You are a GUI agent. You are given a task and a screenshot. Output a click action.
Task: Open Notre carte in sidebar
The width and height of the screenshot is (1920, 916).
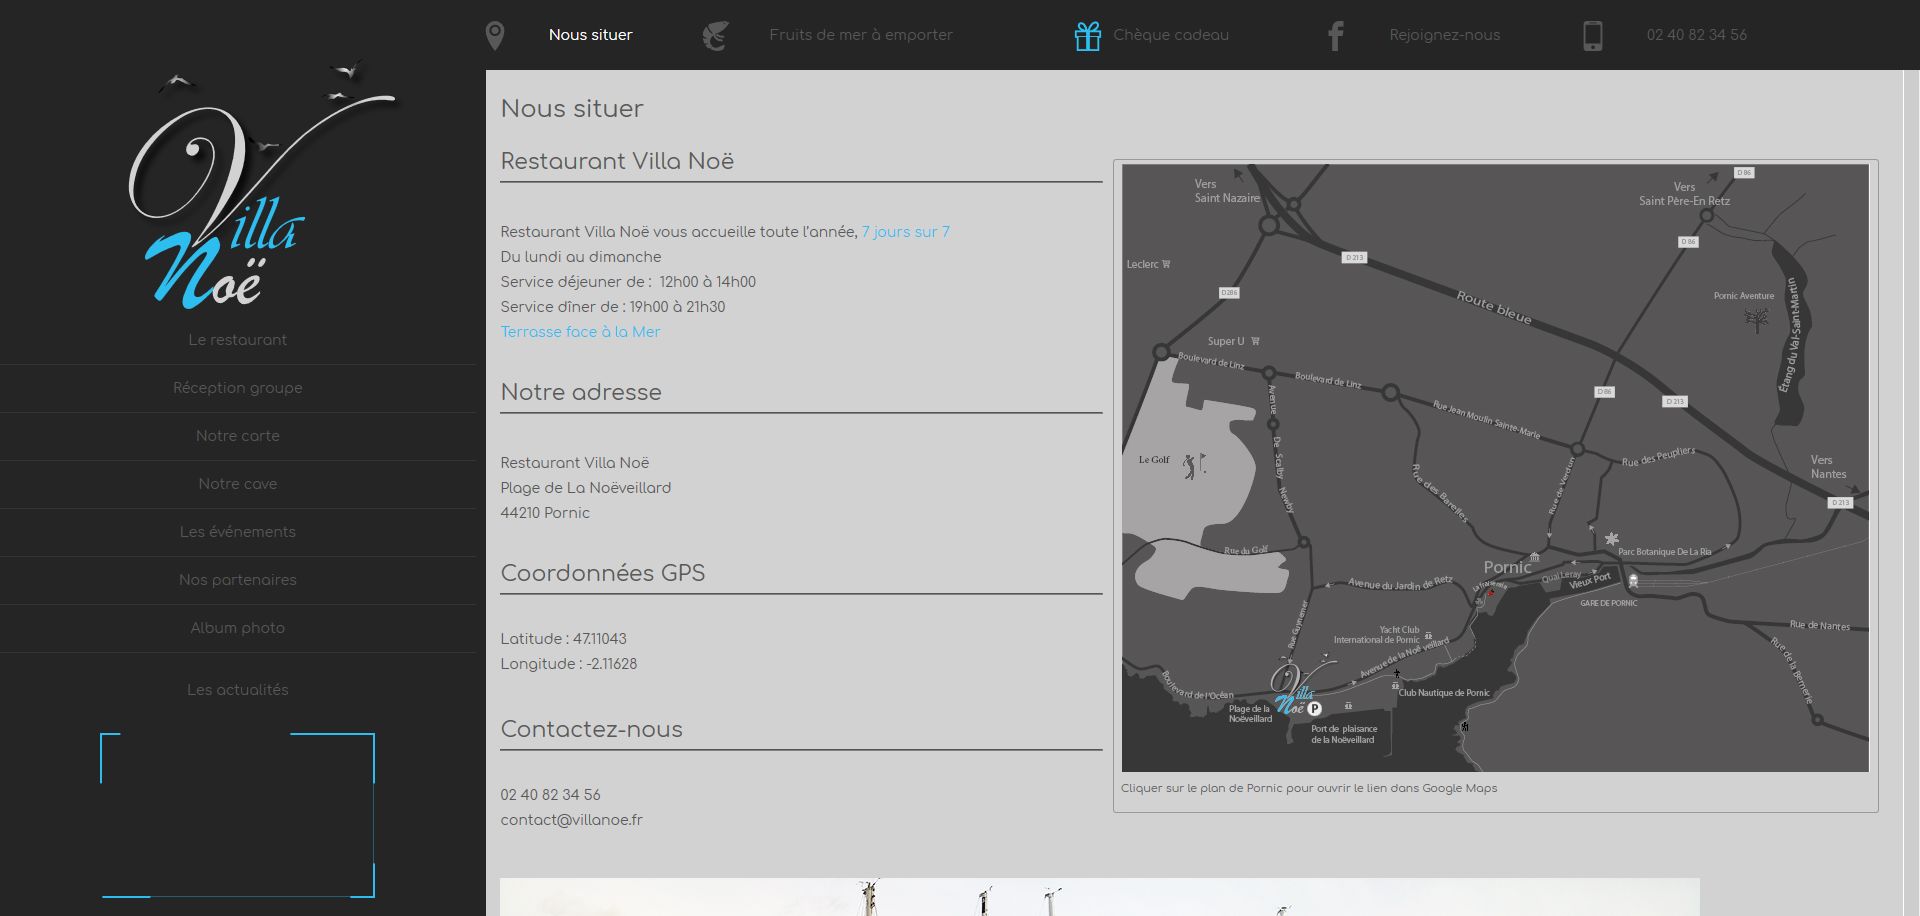pos(238,436)
